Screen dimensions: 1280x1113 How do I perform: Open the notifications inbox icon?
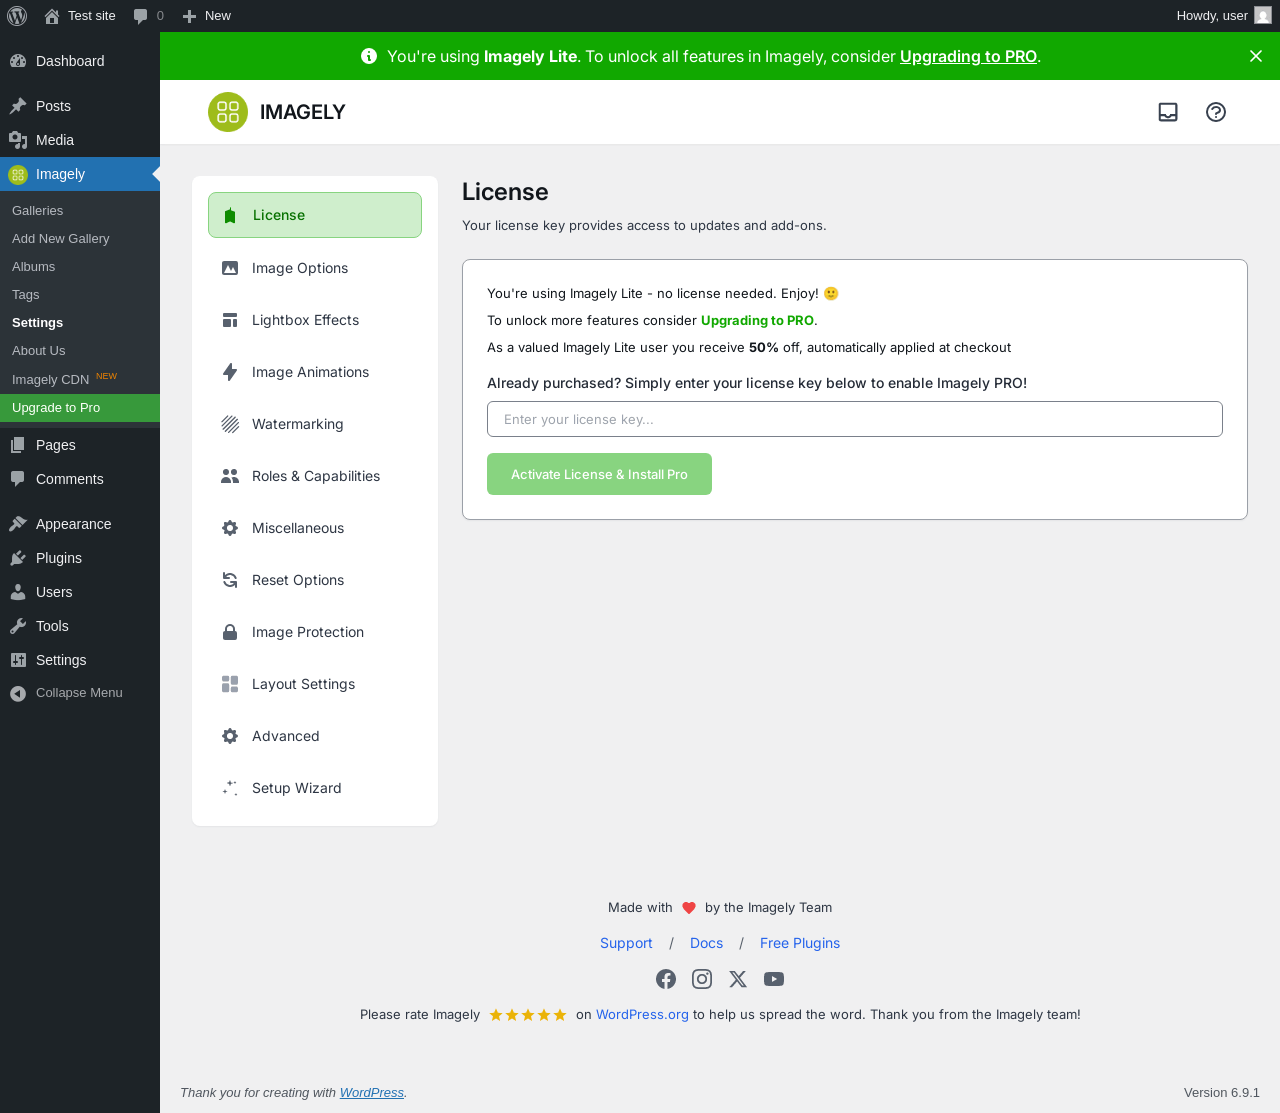coord(1168,112)
